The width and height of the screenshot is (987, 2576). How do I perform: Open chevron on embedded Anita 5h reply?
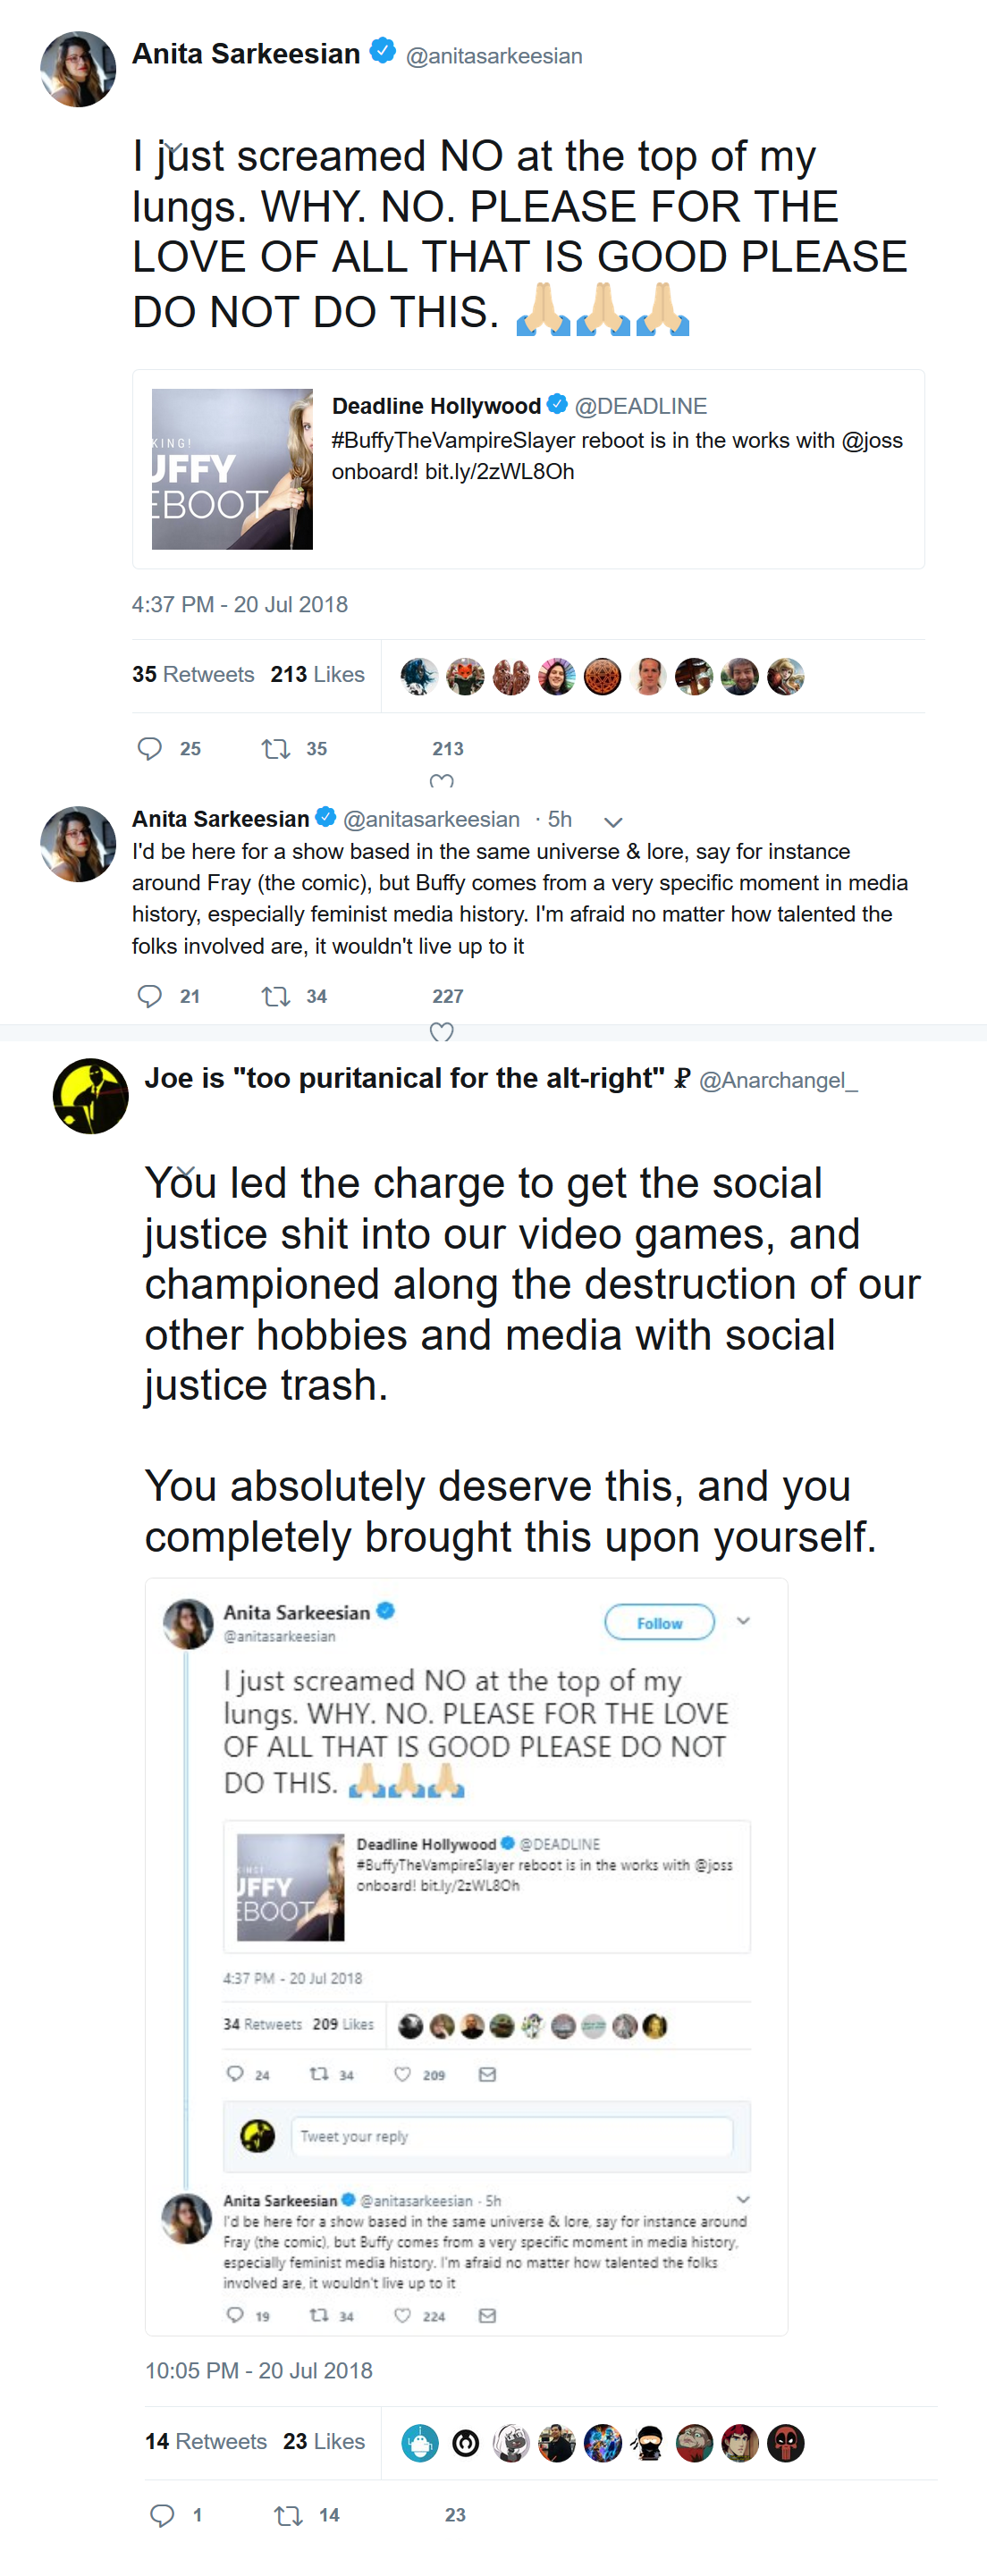click(x=743, y=2199)
